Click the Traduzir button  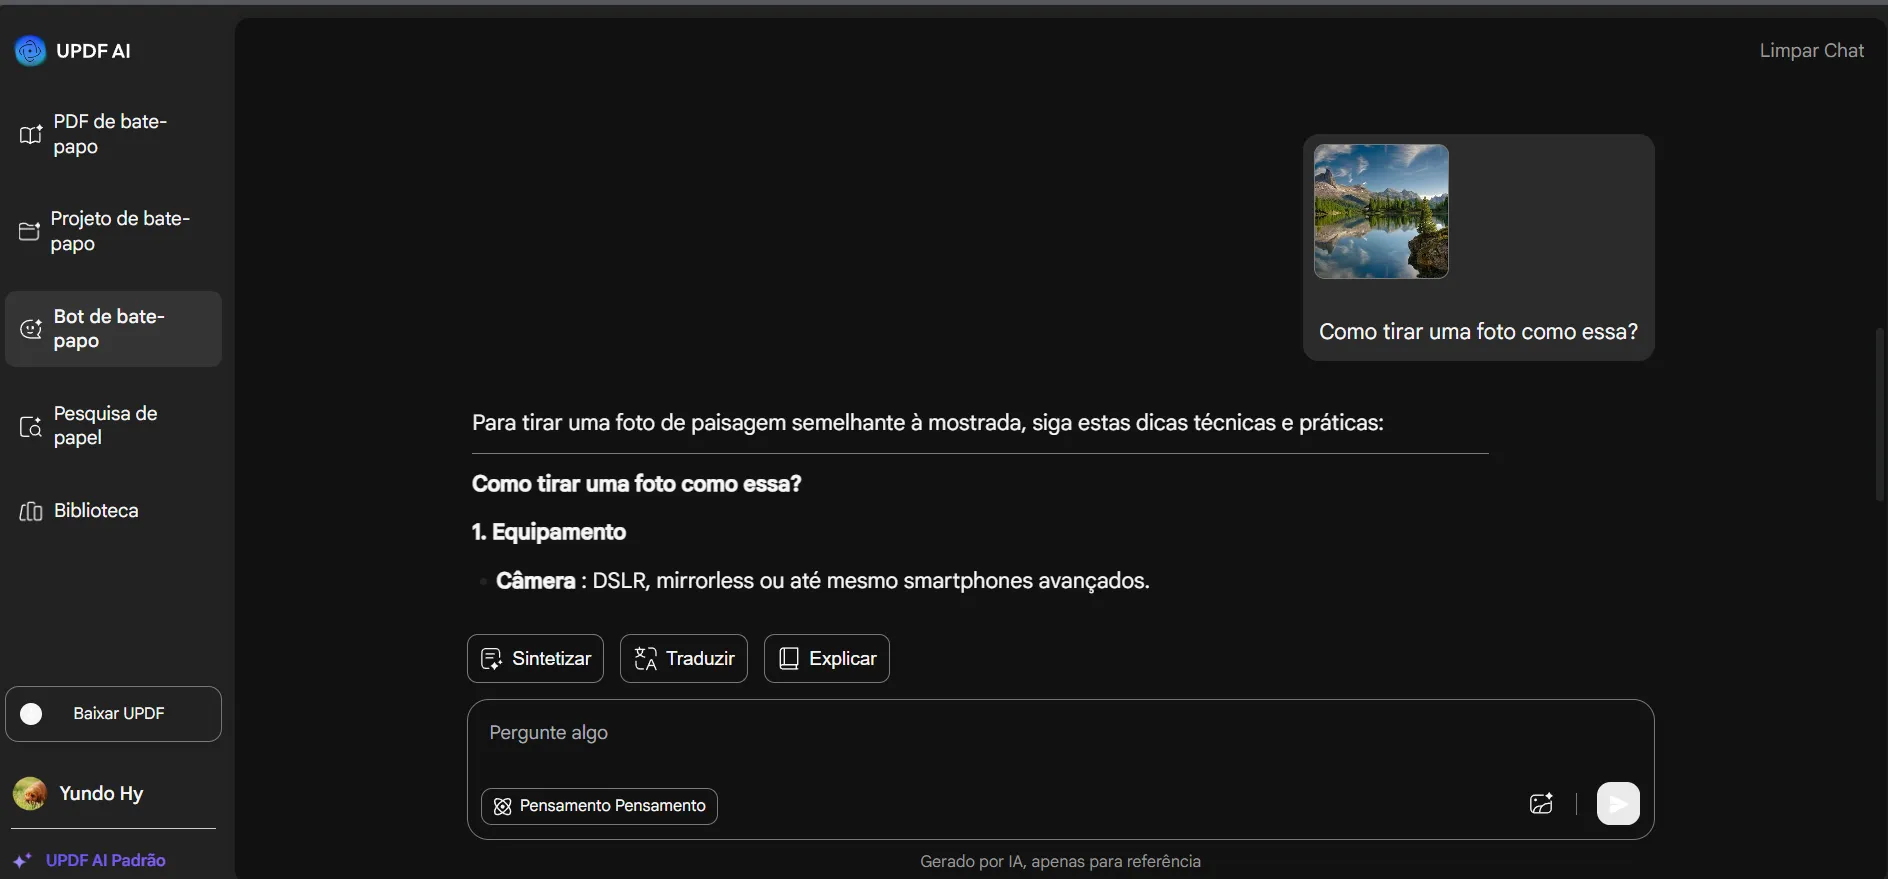[684, 659]
